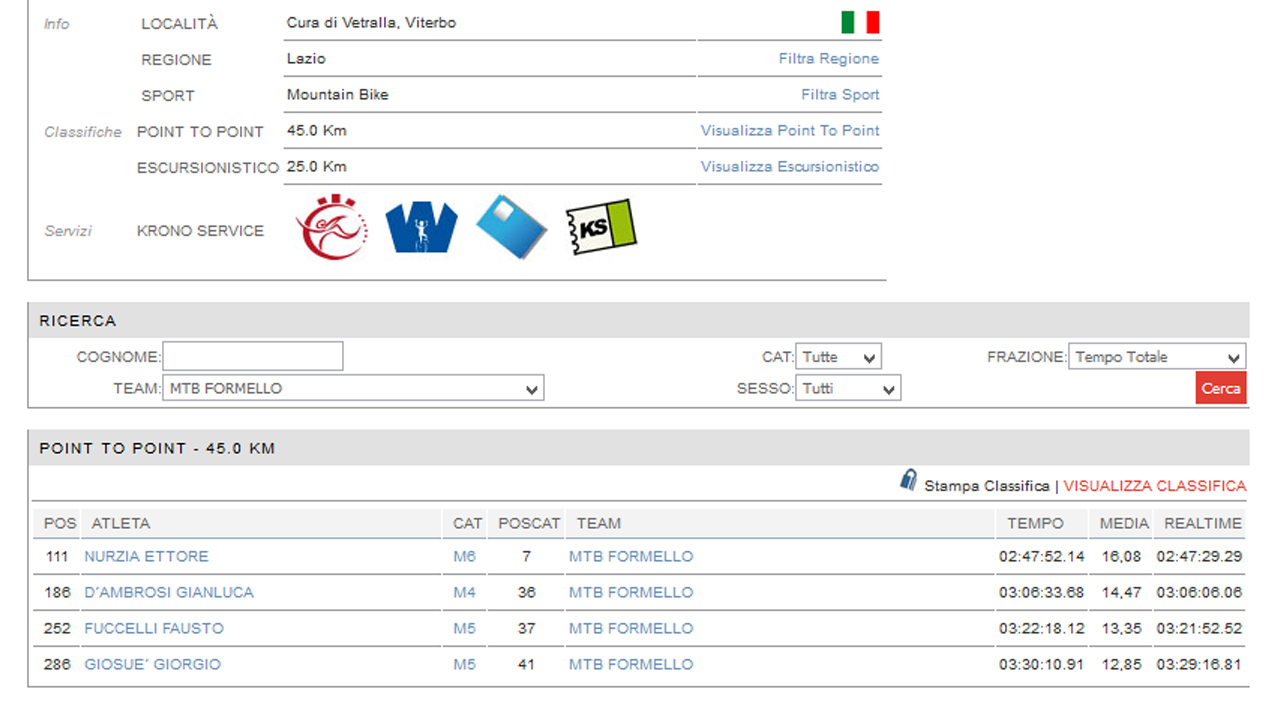Open the CAT category dropdown
This screenshot has width=1280, height=708.
click(838, 357)
